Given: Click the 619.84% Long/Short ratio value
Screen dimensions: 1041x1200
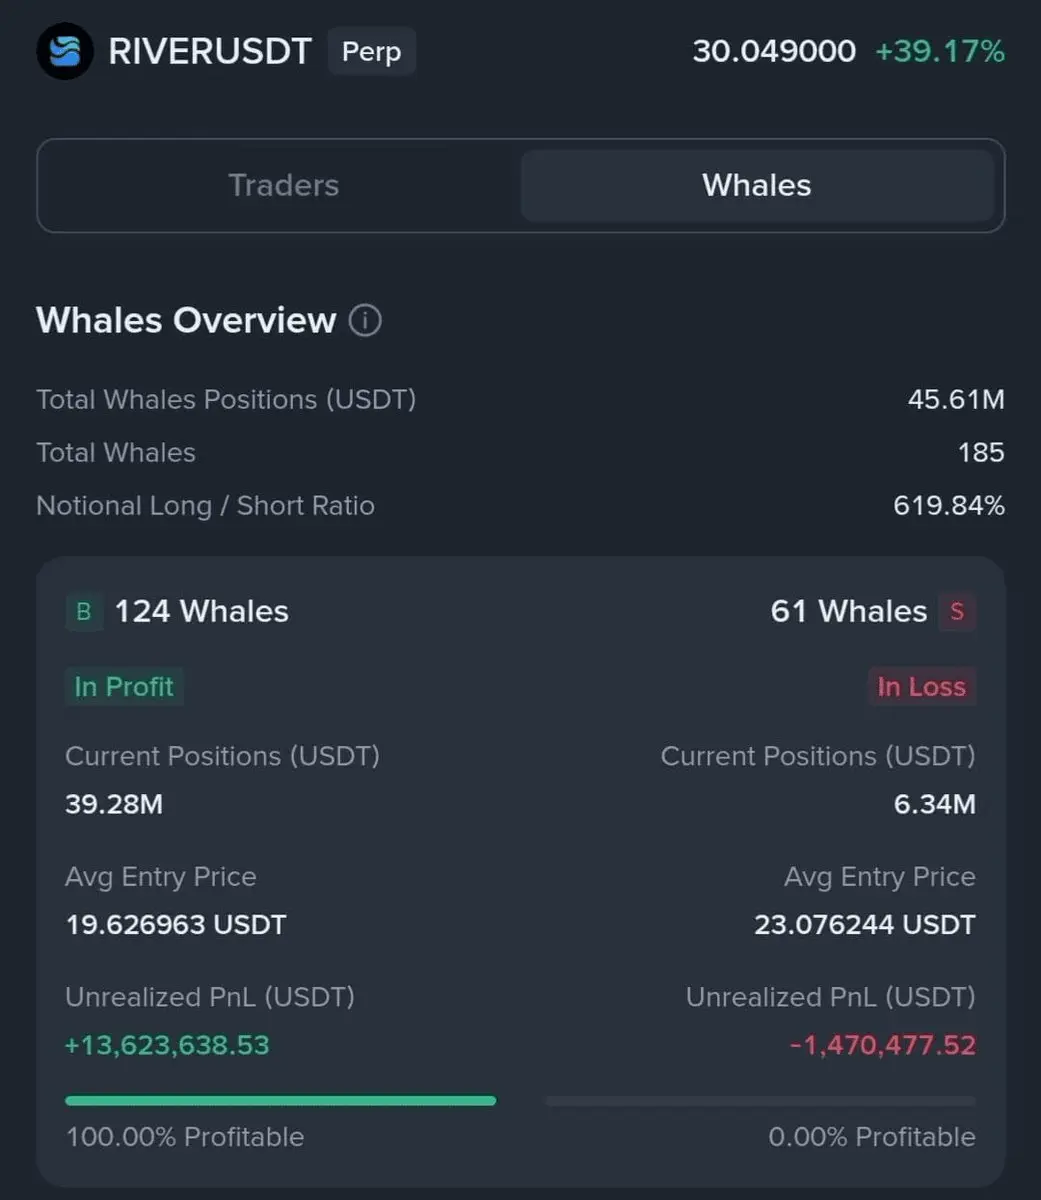Looking at the screenshot, I should coord(949,506).
